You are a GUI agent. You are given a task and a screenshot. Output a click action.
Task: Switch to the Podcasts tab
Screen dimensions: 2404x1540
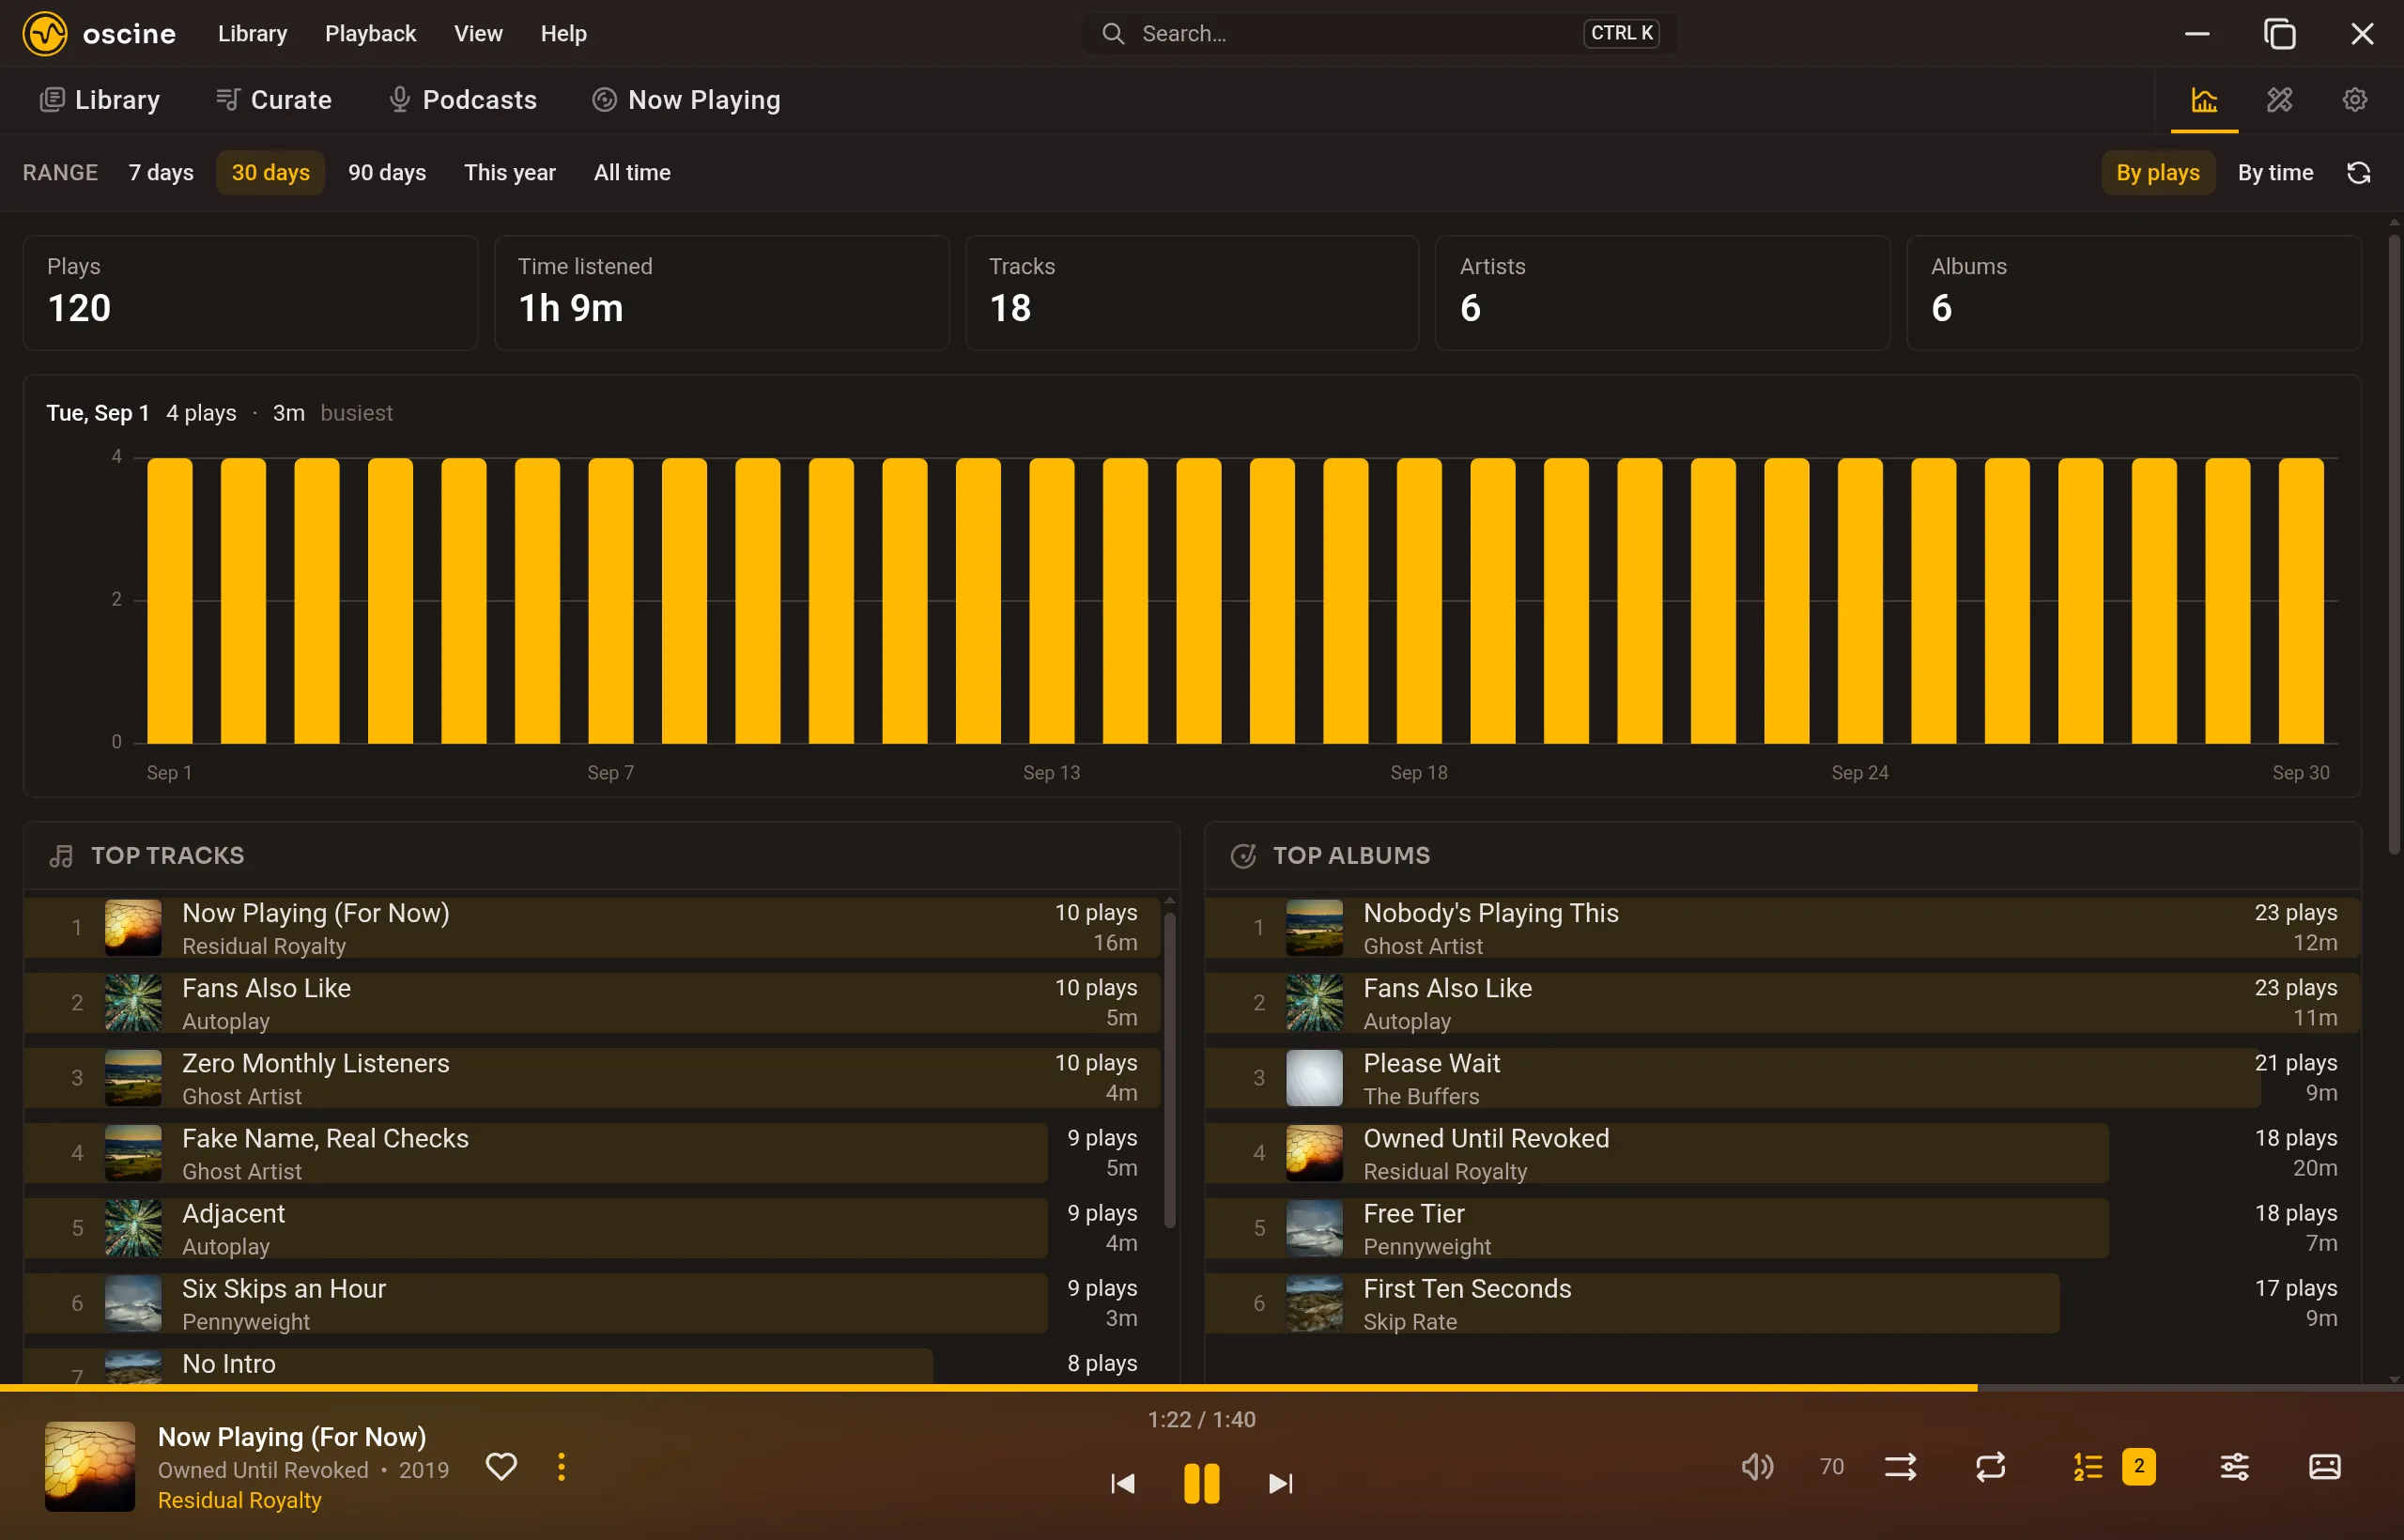coord(462,100)
